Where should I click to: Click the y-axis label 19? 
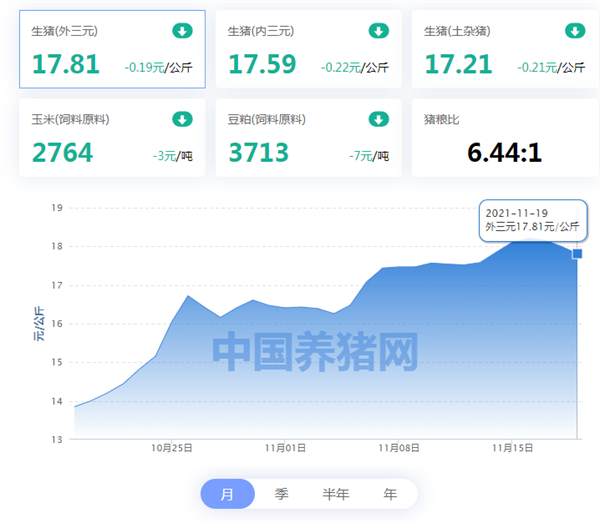(57, 208)
